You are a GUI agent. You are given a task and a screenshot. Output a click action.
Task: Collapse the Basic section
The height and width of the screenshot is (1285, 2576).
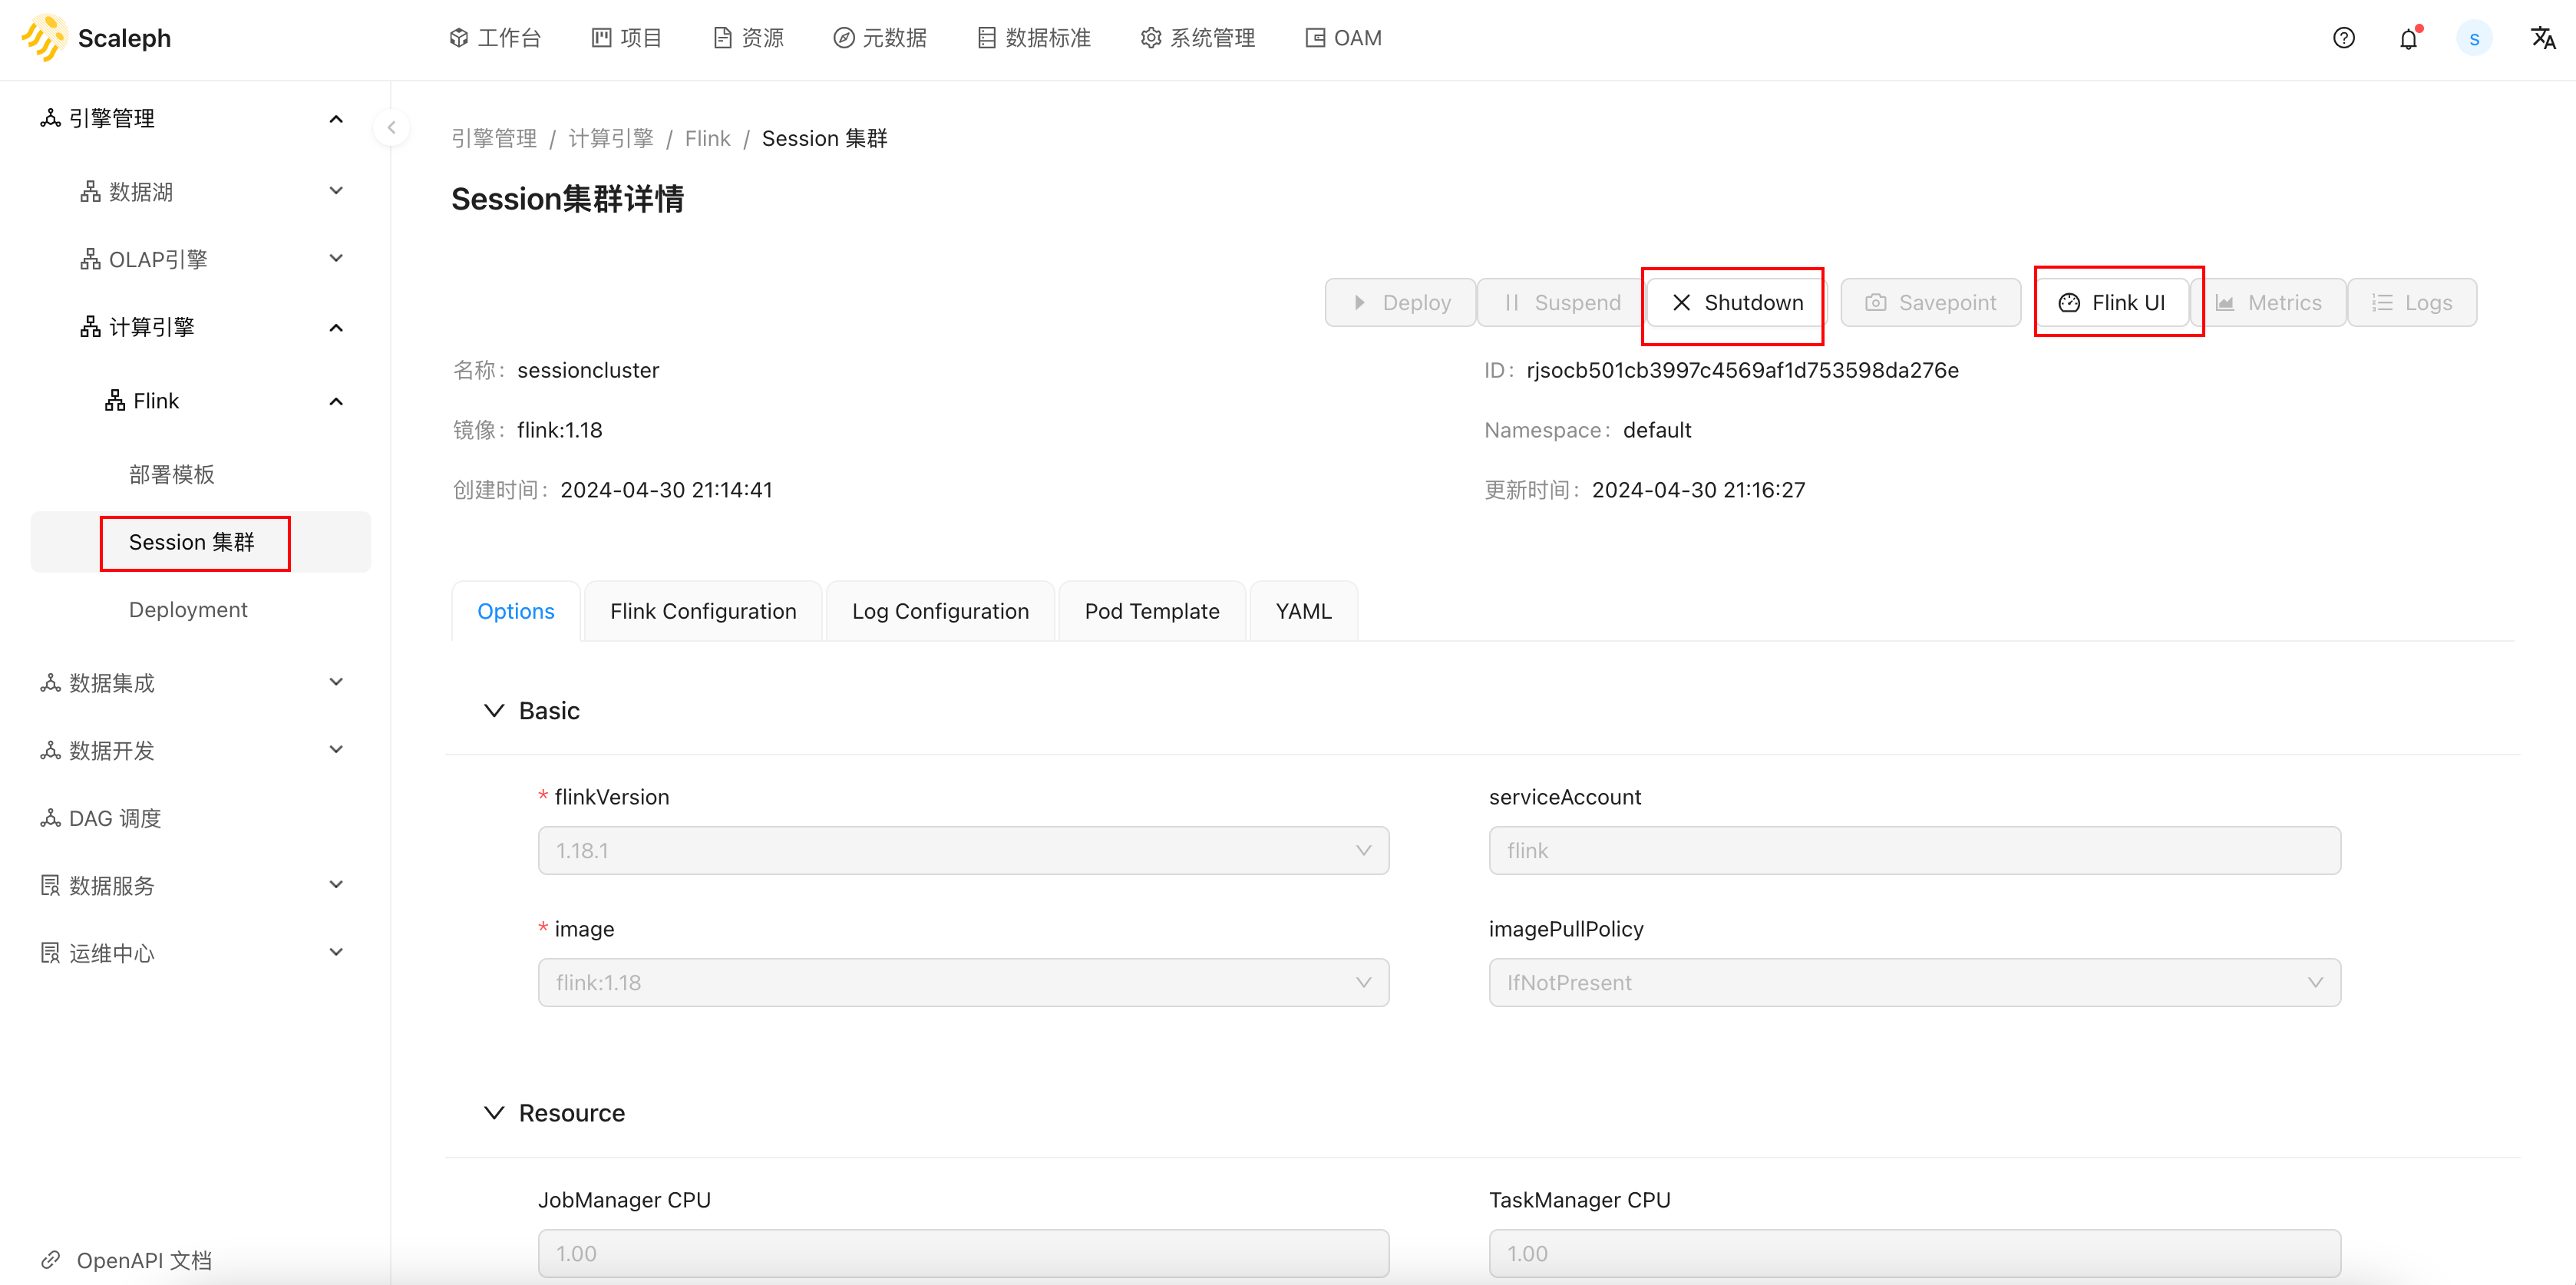pos(494,710)
